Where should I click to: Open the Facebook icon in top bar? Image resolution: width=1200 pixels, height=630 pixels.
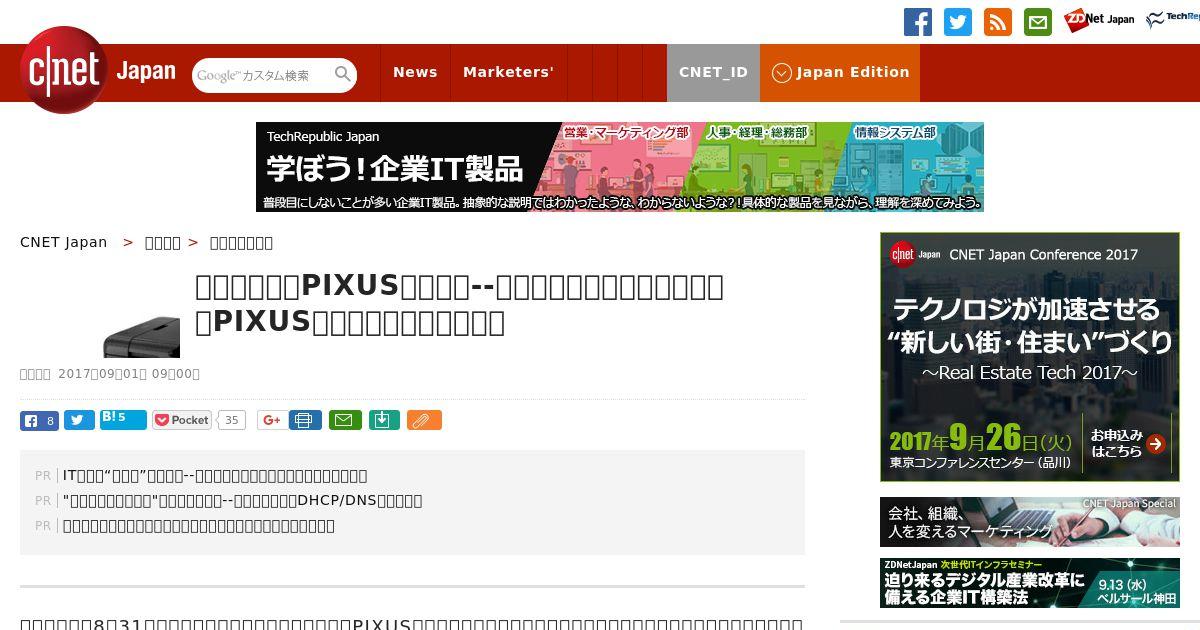click(918, 22)
